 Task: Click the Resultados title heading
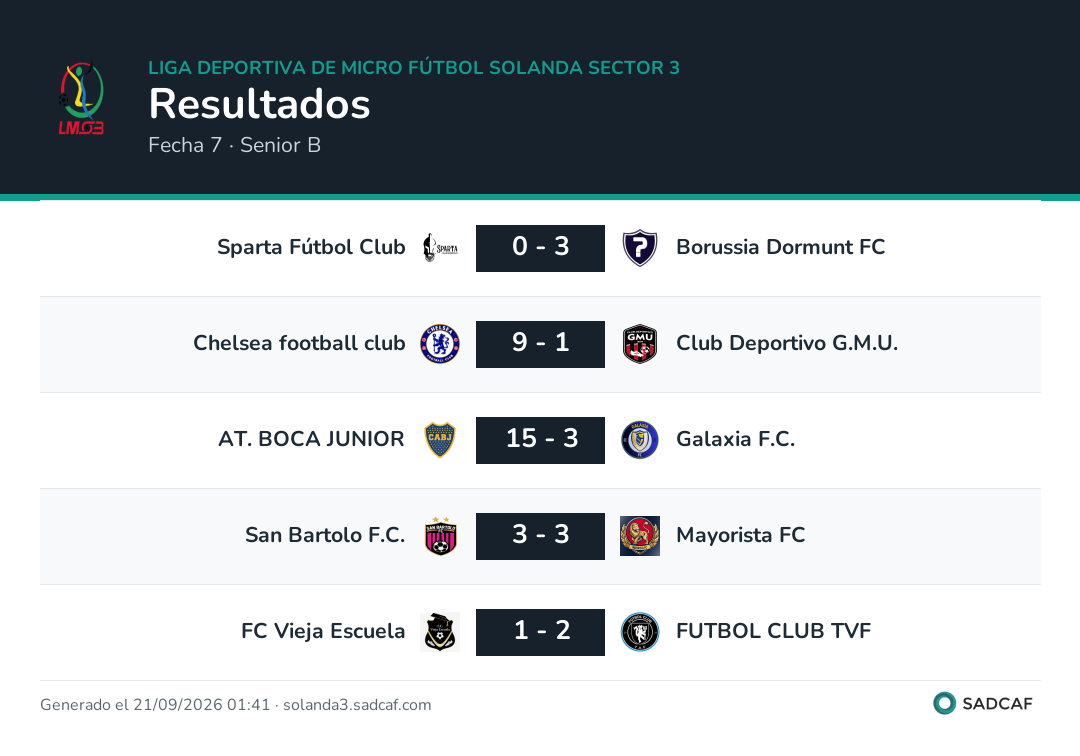click(259, 104)
